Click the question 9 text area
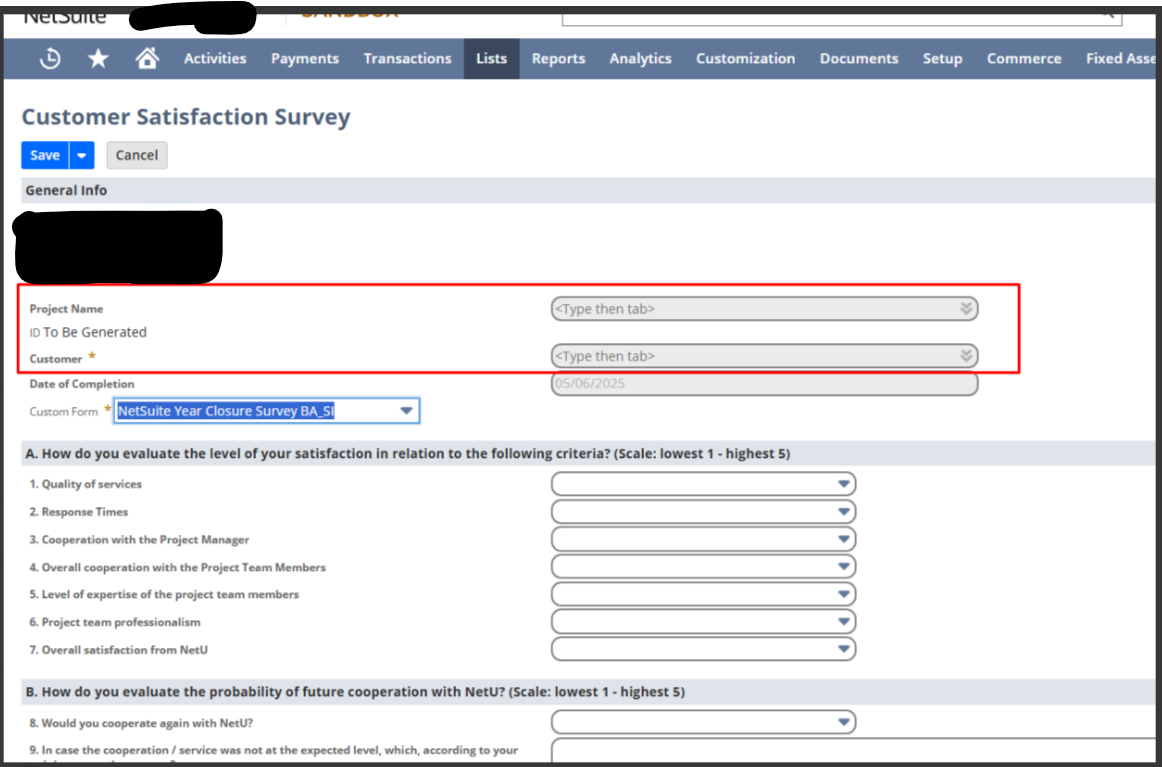 855,749
